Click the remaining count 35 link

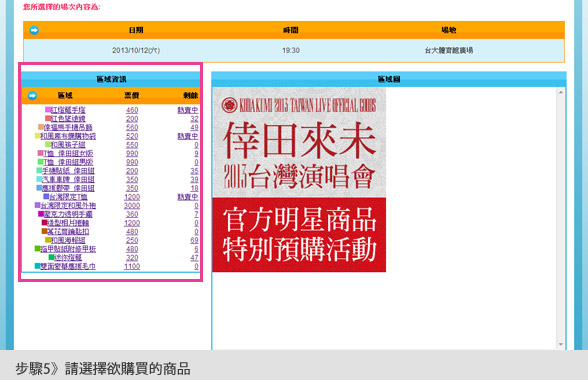194,171
